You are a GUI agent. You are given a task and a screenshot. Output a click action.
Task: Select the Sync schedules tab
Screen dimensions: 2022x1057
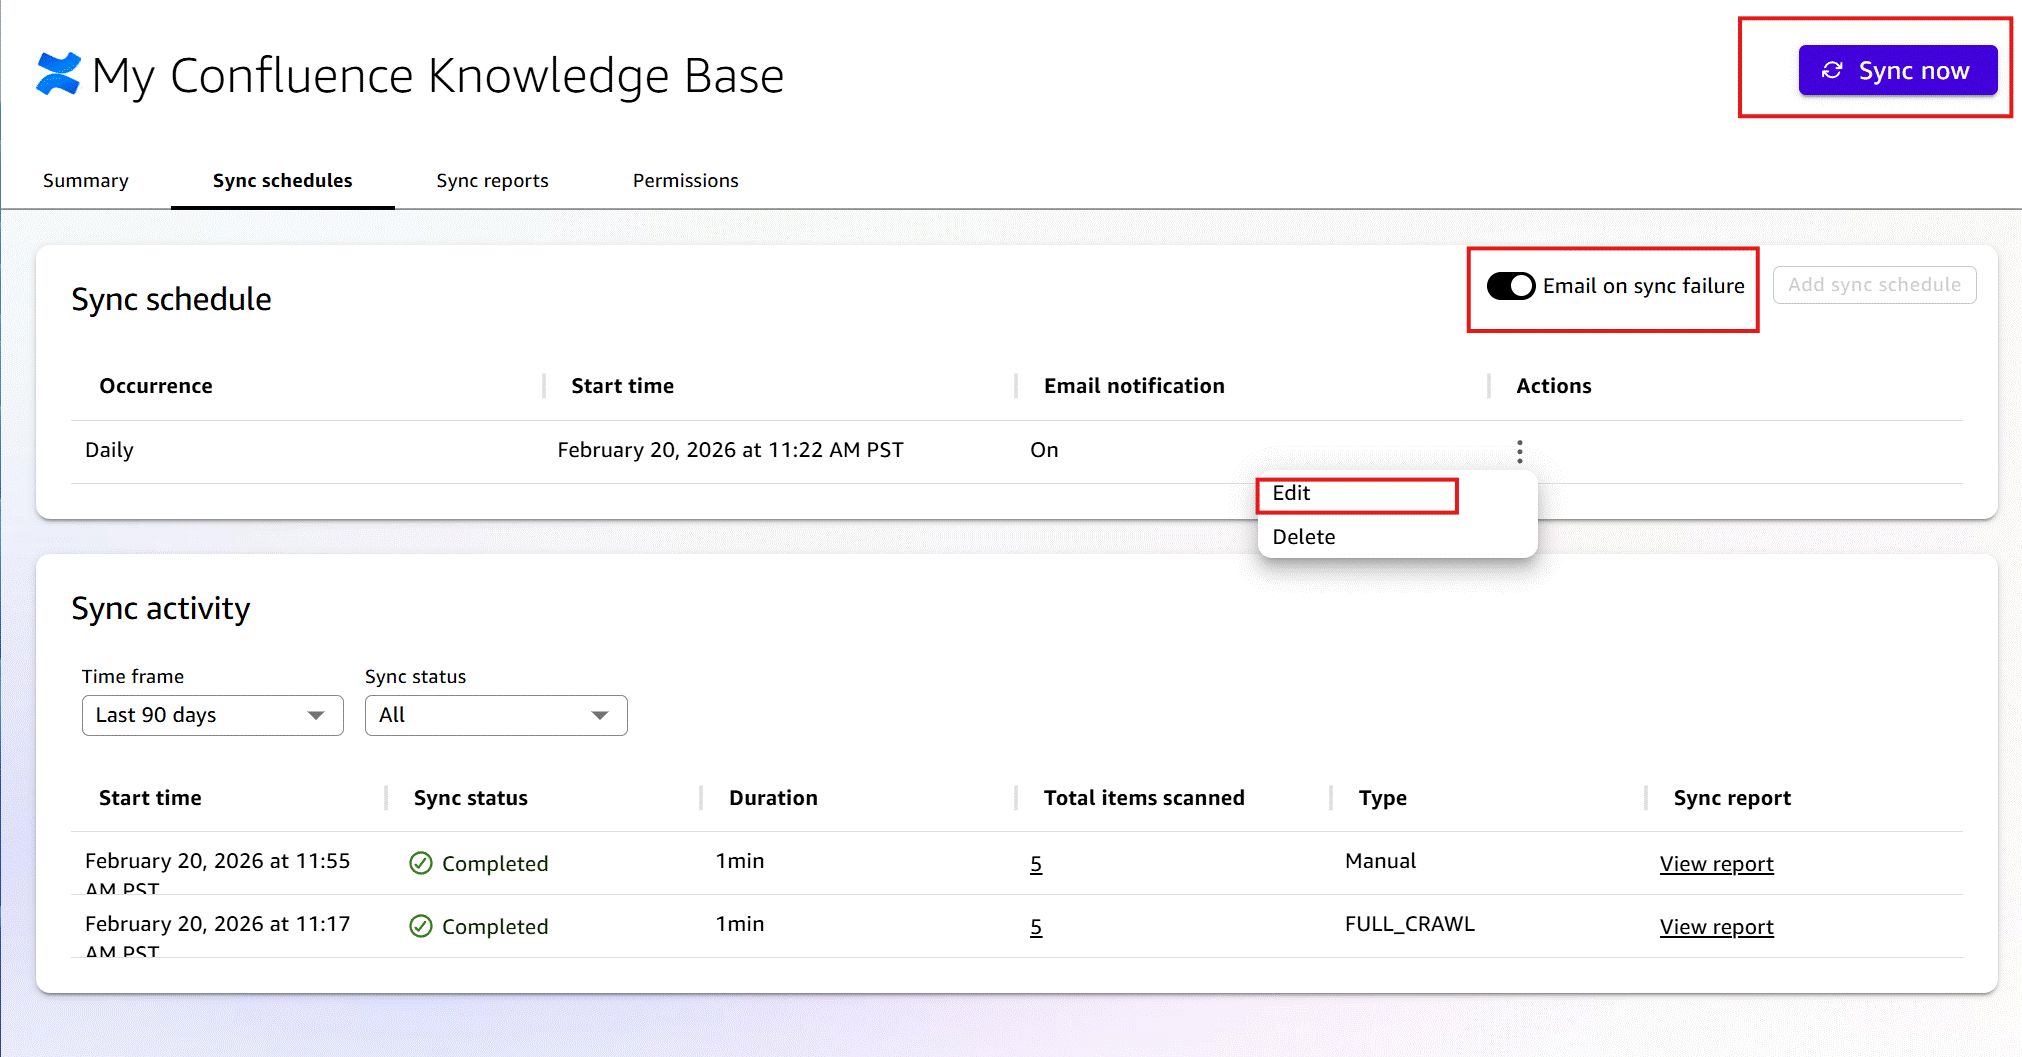[283, 180]
